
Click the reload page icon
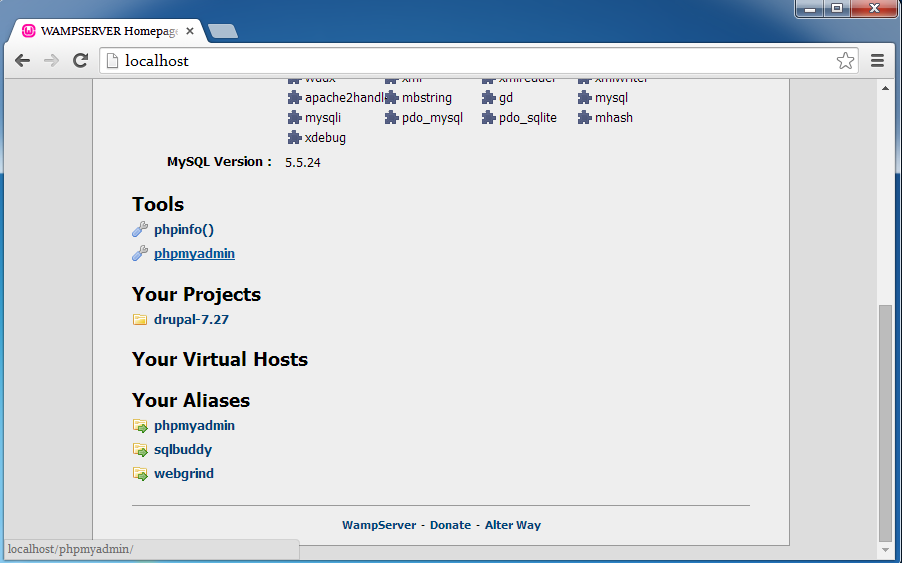tap(80, 61)
